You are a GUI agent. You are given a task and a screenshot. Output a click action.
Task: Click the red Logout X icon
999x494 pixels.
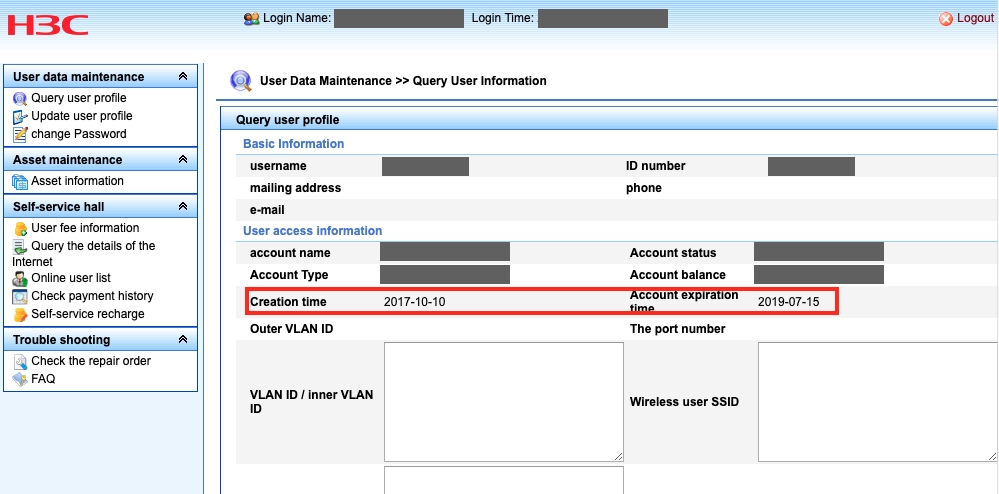946,19
